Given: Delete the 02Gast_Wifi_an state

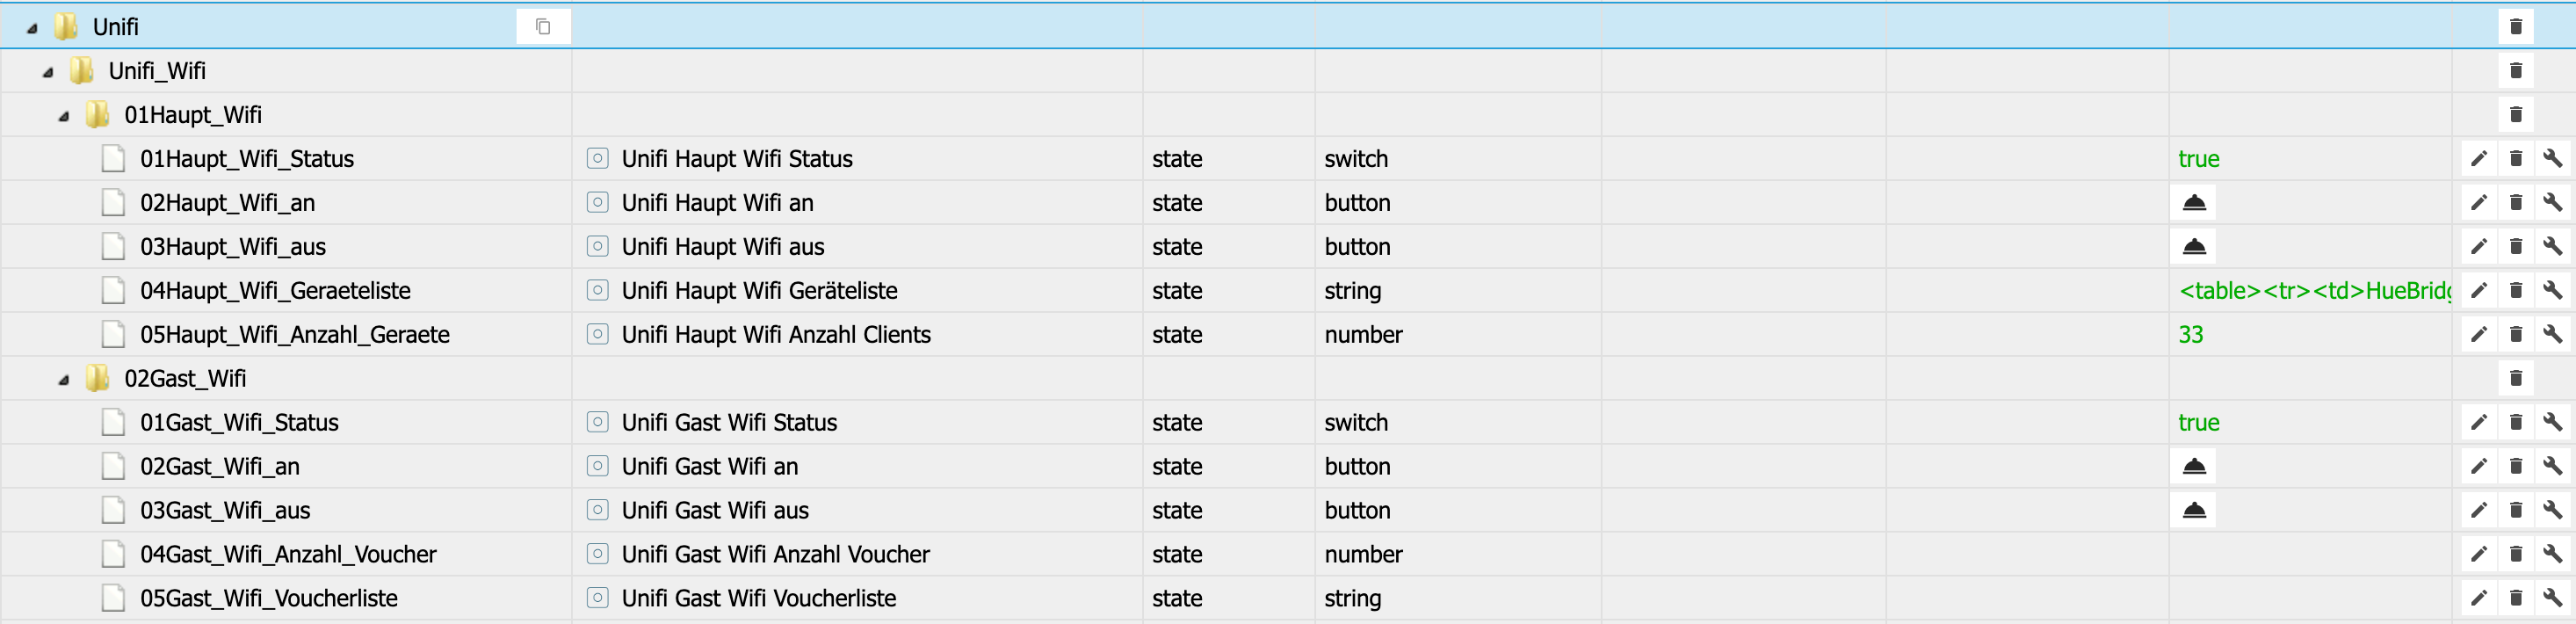Looking at the screenshot, I should (2516, 466).
